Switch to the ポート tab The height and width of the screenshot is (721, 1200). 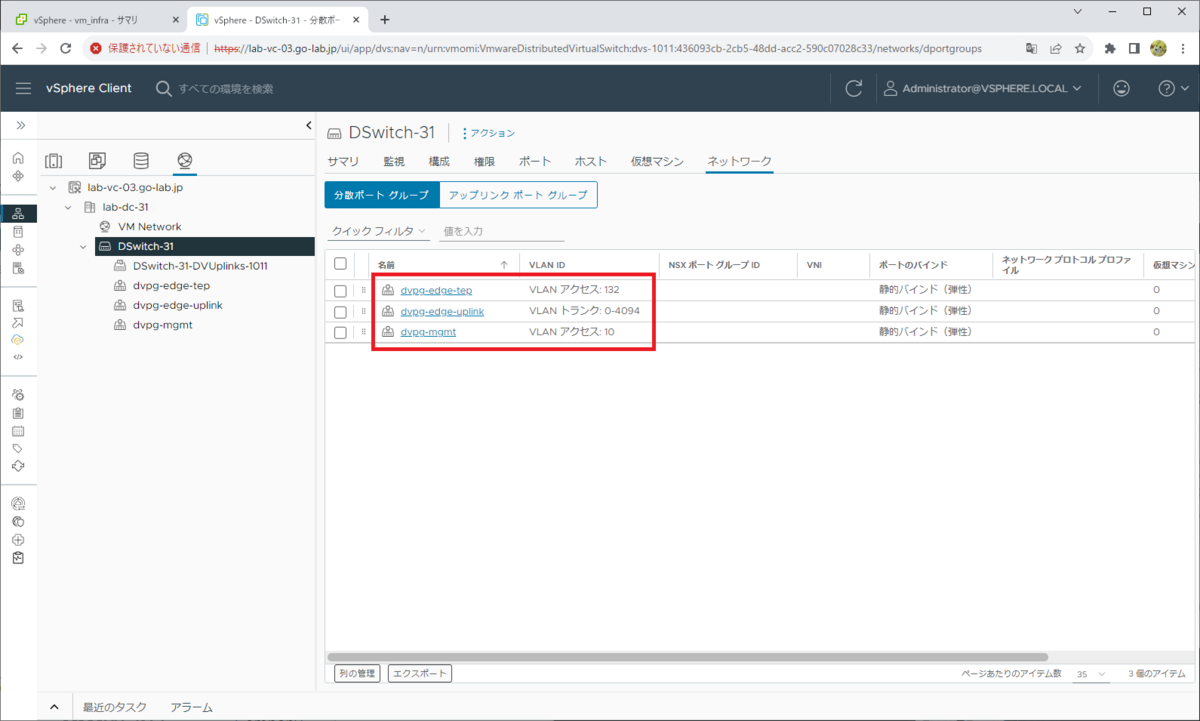(535, 161)
